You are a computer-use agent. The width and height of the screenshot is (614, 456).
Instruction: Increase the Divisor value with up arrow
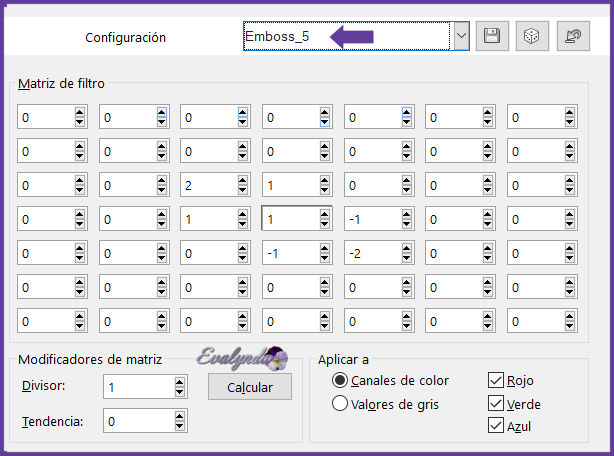(179, 382)
